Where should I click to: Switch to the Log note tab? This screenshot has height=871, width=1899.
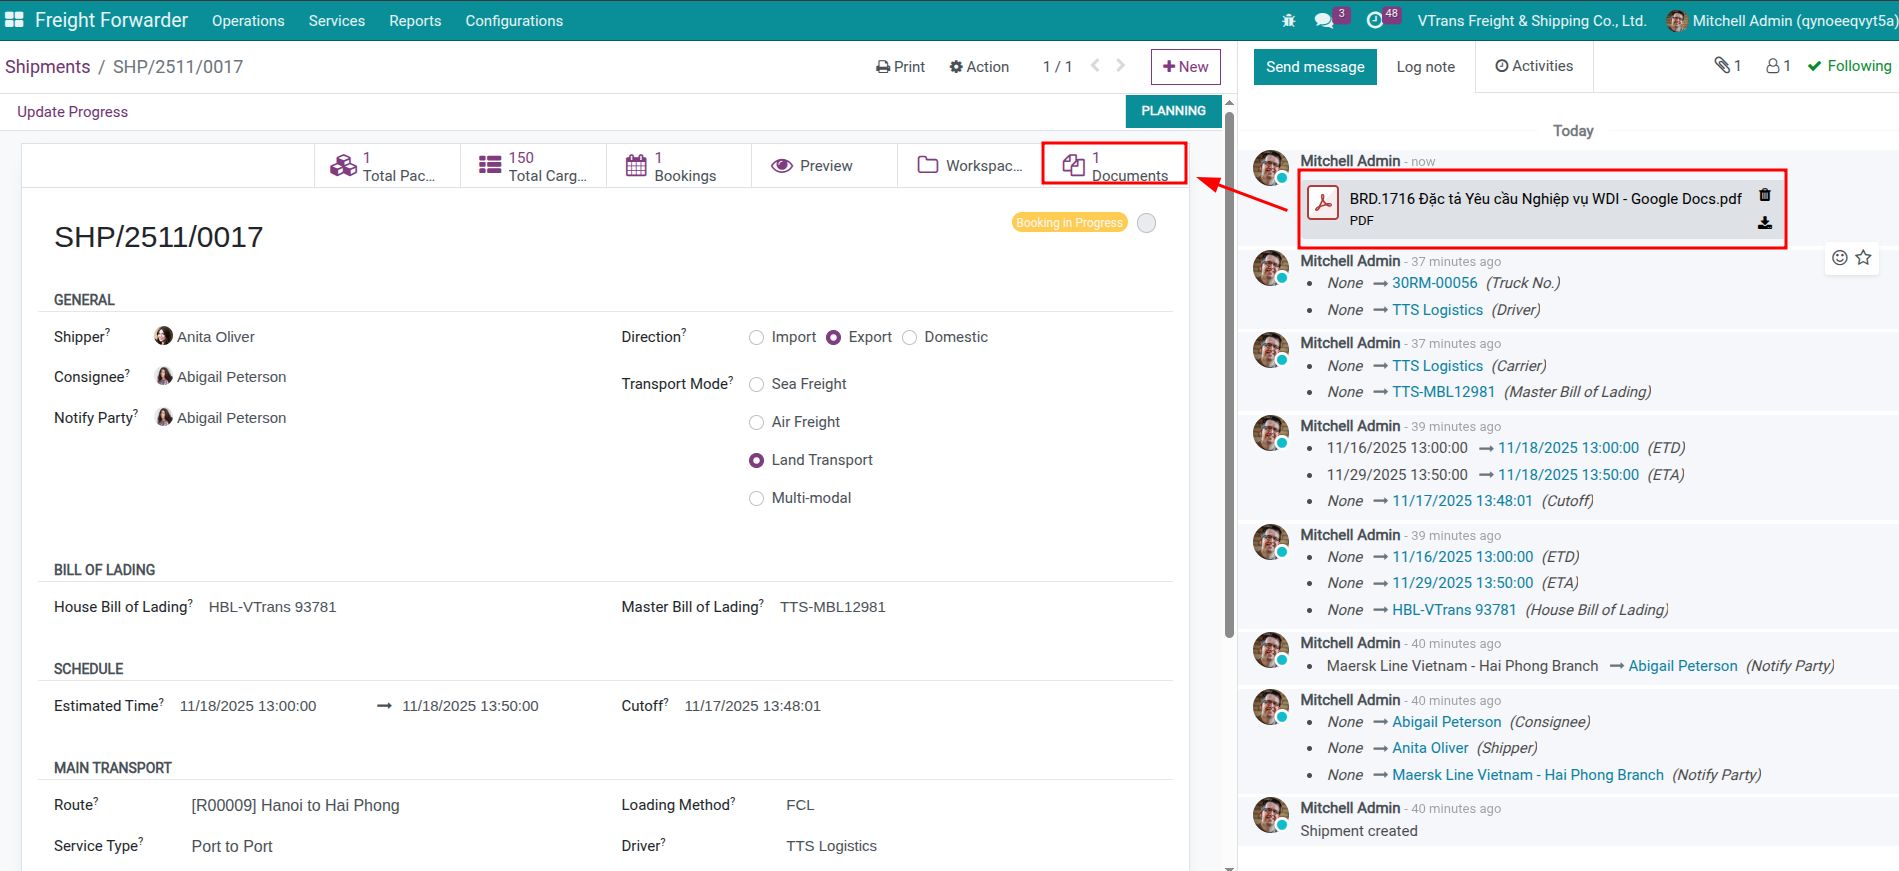[x=1425, y=67]
